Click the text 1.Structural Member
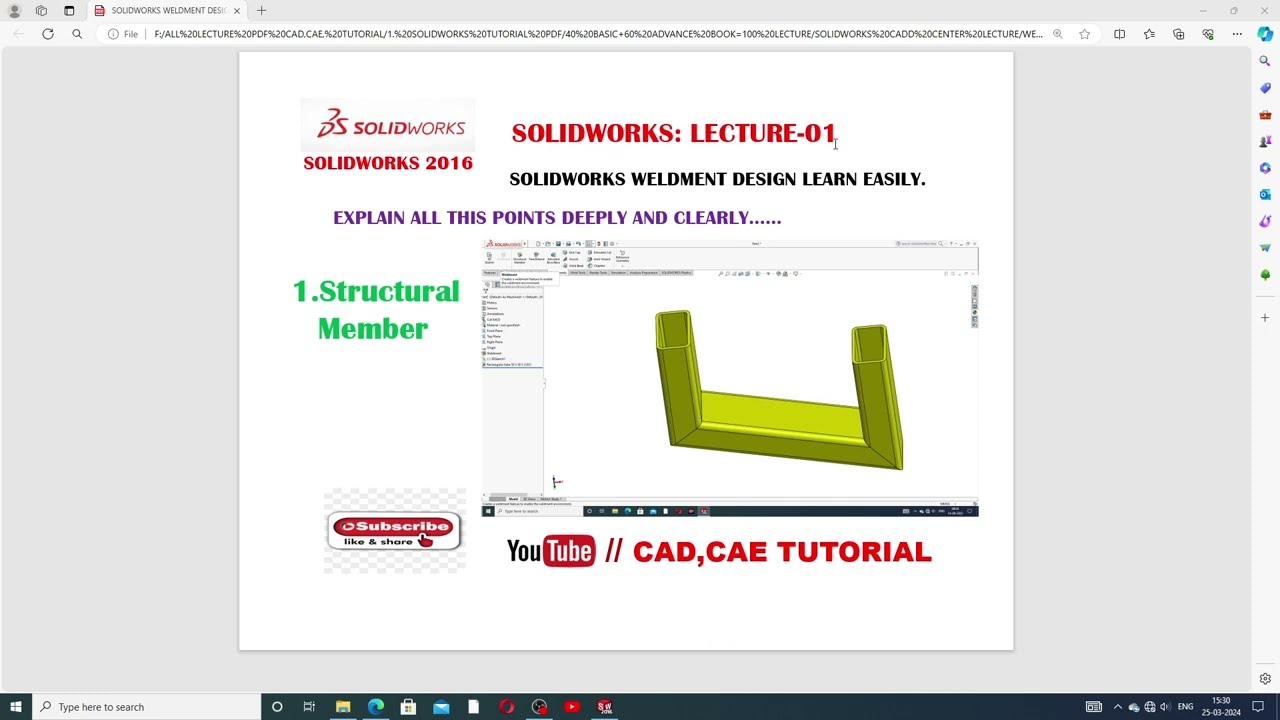1280x720 pixels. coord(375,310)
